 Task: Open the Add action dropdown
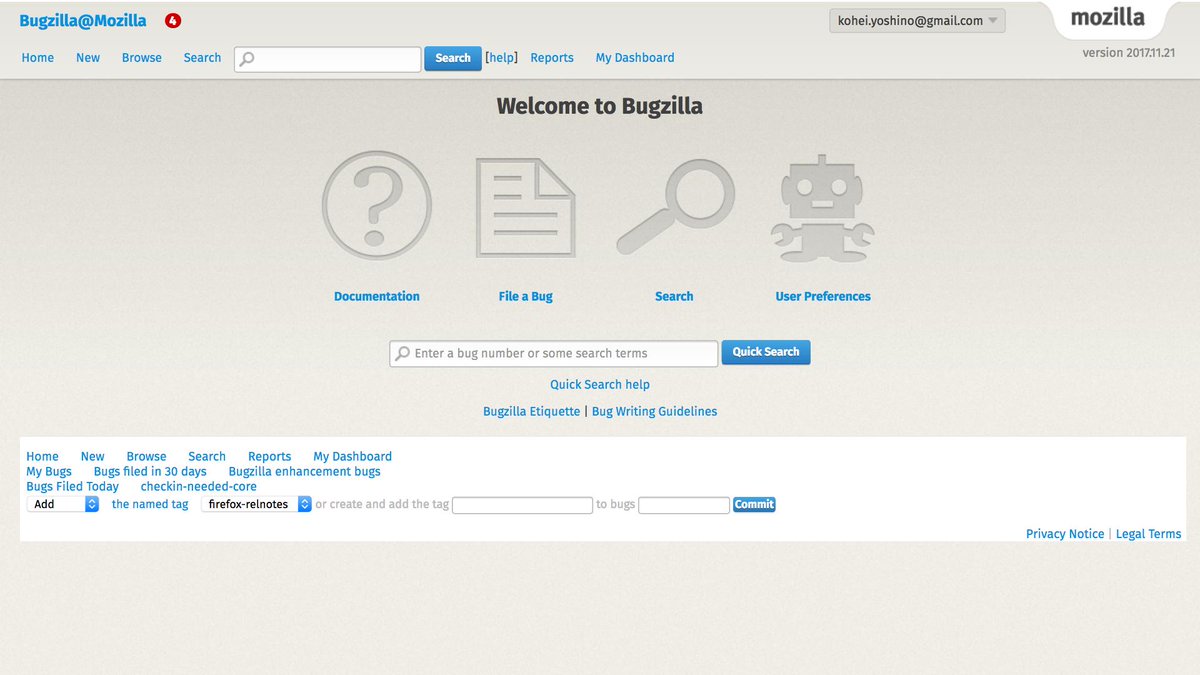click(x=63, y=504)
